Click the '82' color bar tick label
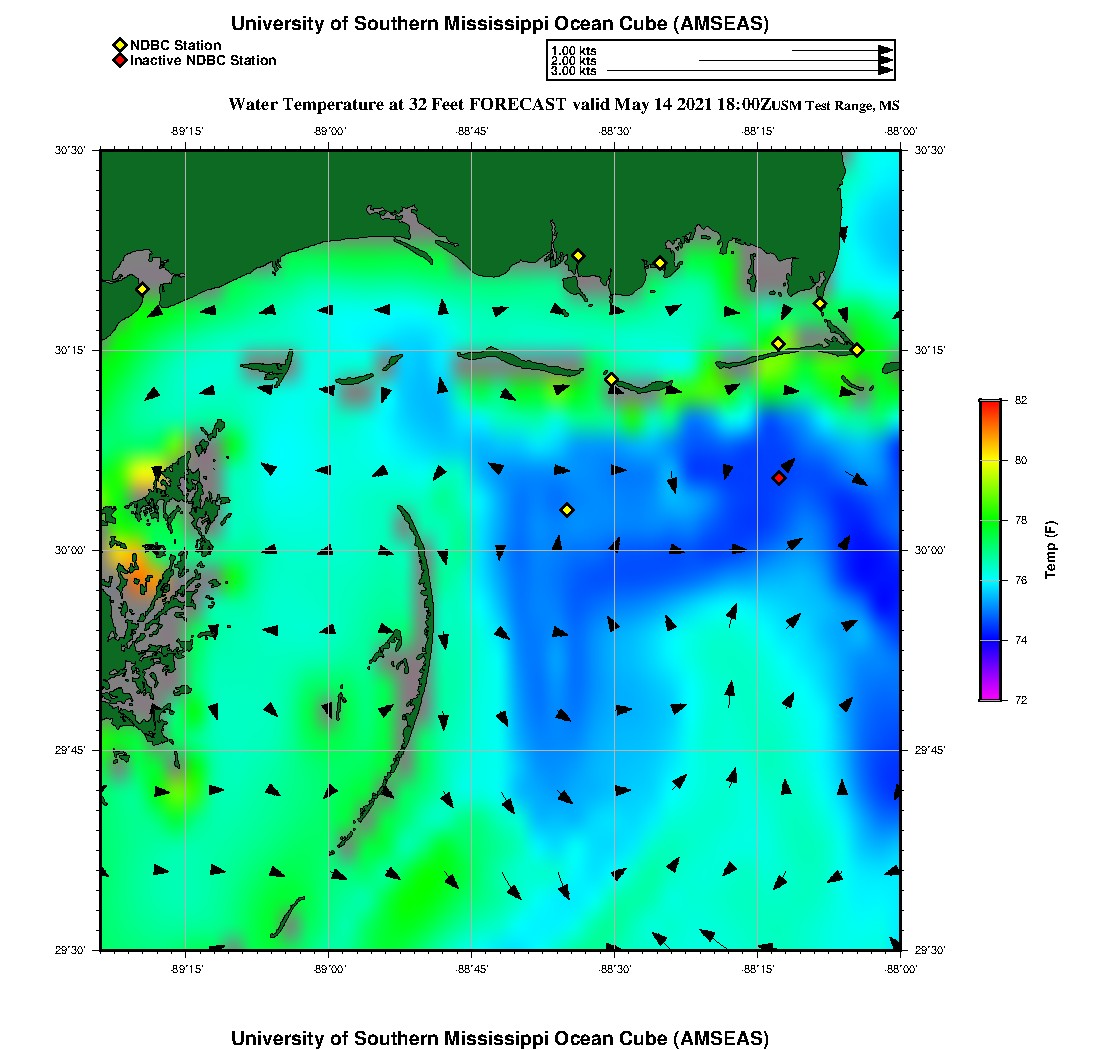Image resolution: width=1100 pixels, height=1050 pixels. [1021, 401]
